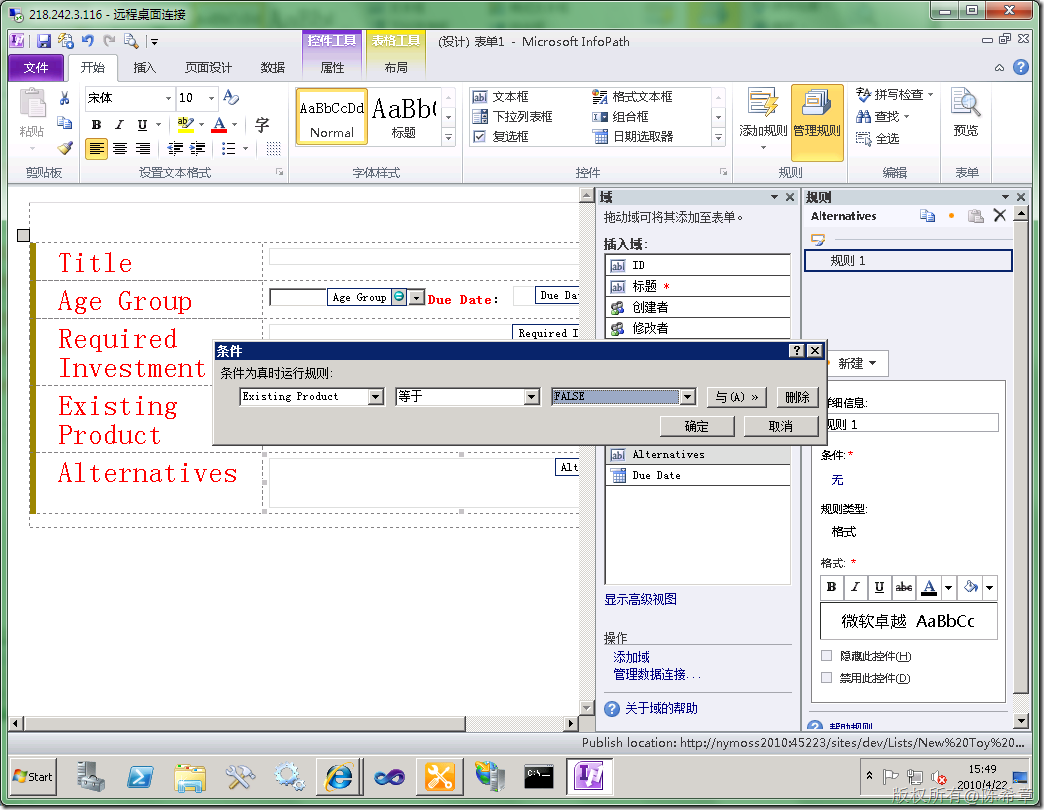Check 禁用此控件 disable control checkbox
This screenshot has height=810, width=1044.
click(x=827, y=678)
